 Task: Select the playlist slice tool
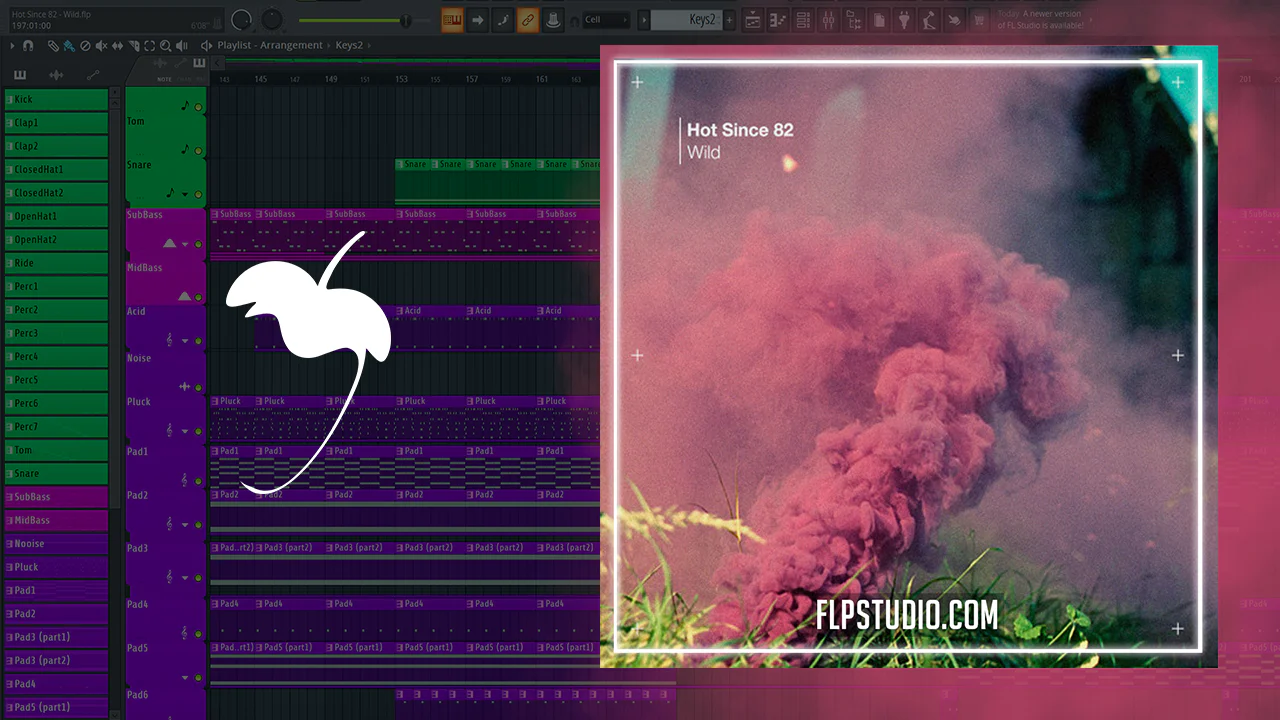(x=133, y=46)
